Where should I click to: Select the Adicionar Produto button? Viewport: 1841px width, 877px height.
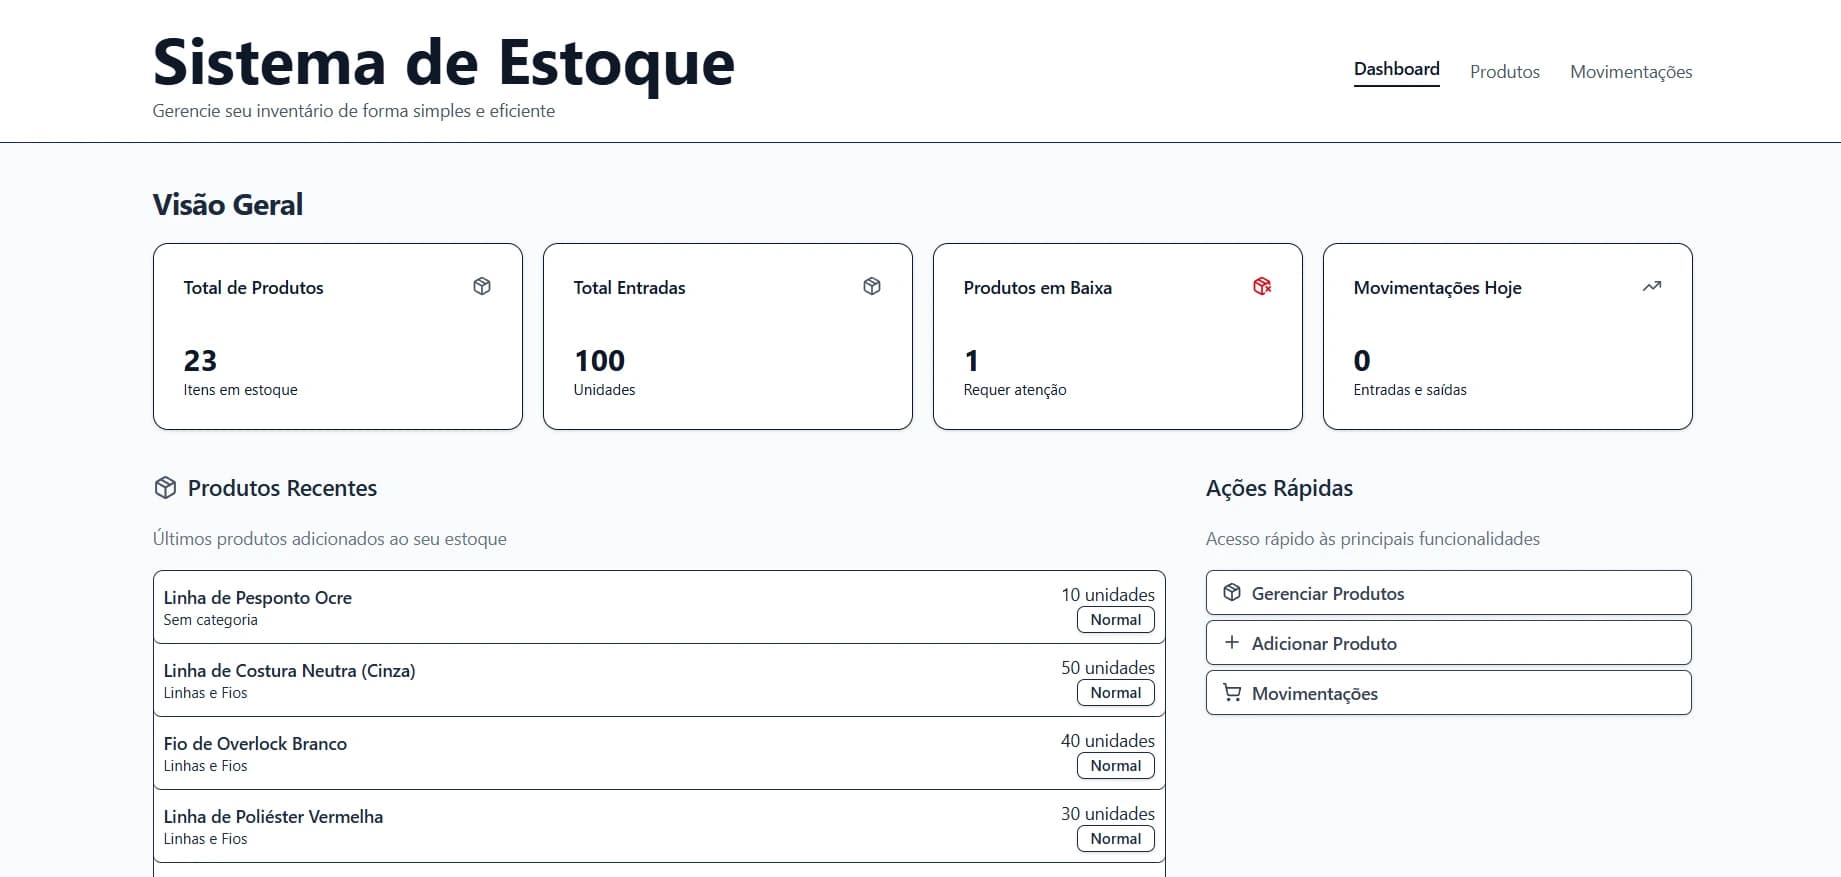1449,643
